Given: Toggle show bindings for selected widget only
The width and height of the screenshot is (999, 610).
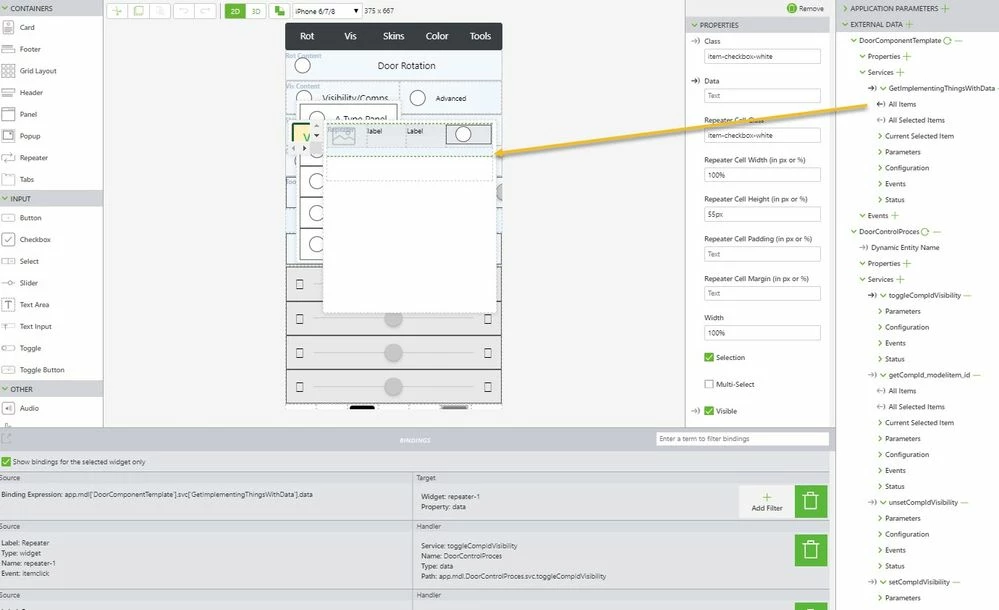Looking at the screenshot, I should 6,461.
